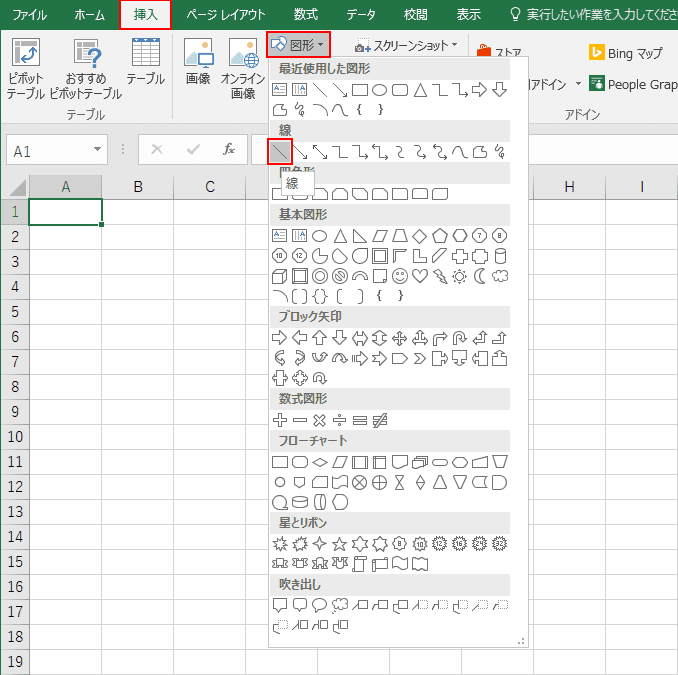Viewport: 678px width, 675px height.
Task: Pick the Cube shape in basic shapes
Action: [x=280, y=276]
